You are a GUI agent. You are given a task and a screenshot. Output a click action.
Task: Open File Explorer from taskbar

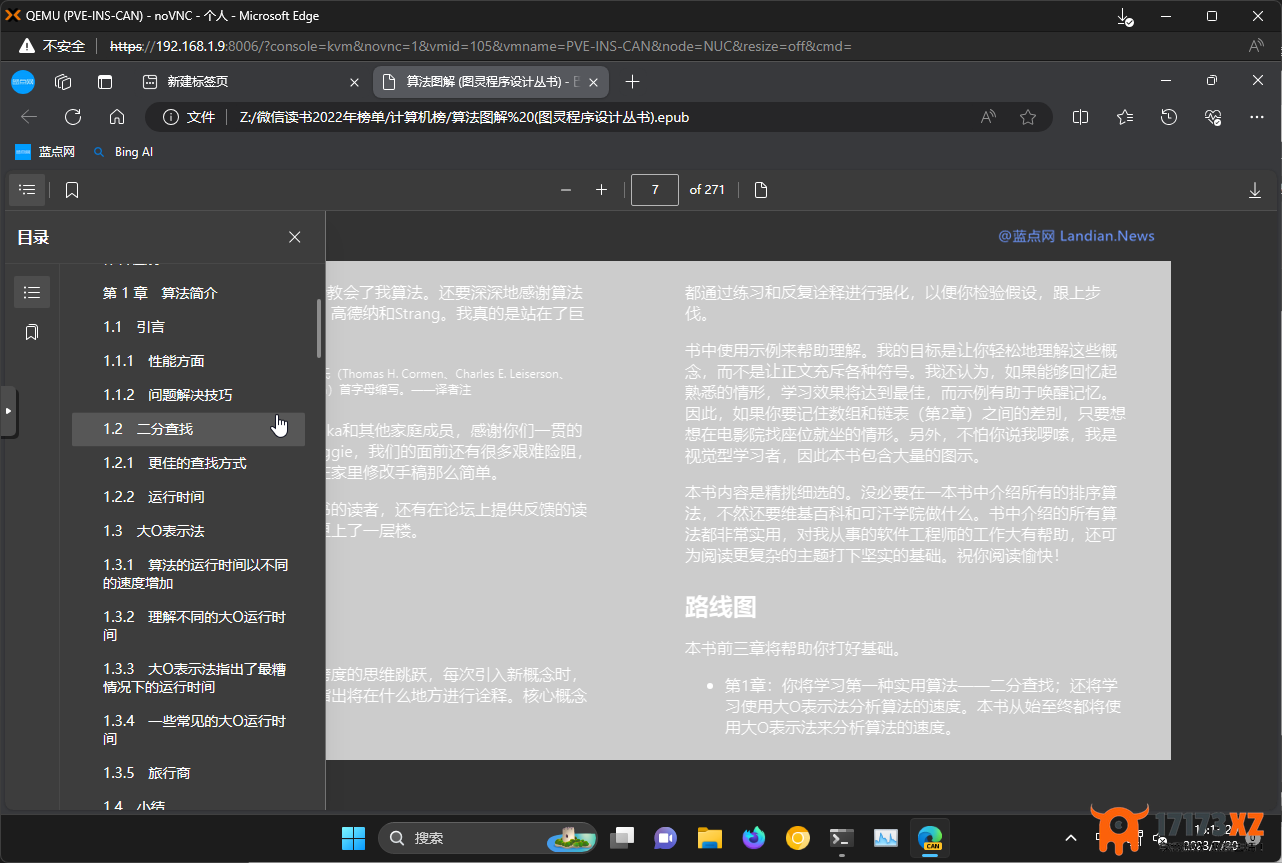coord(710,838)
